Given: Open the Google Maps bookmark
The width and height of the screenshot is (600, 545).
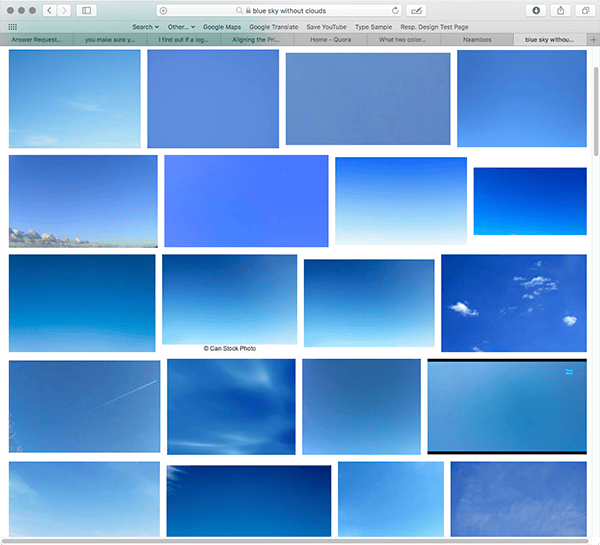Looking at the screenshot, I should pyautogui.click(x=222, y=27).
